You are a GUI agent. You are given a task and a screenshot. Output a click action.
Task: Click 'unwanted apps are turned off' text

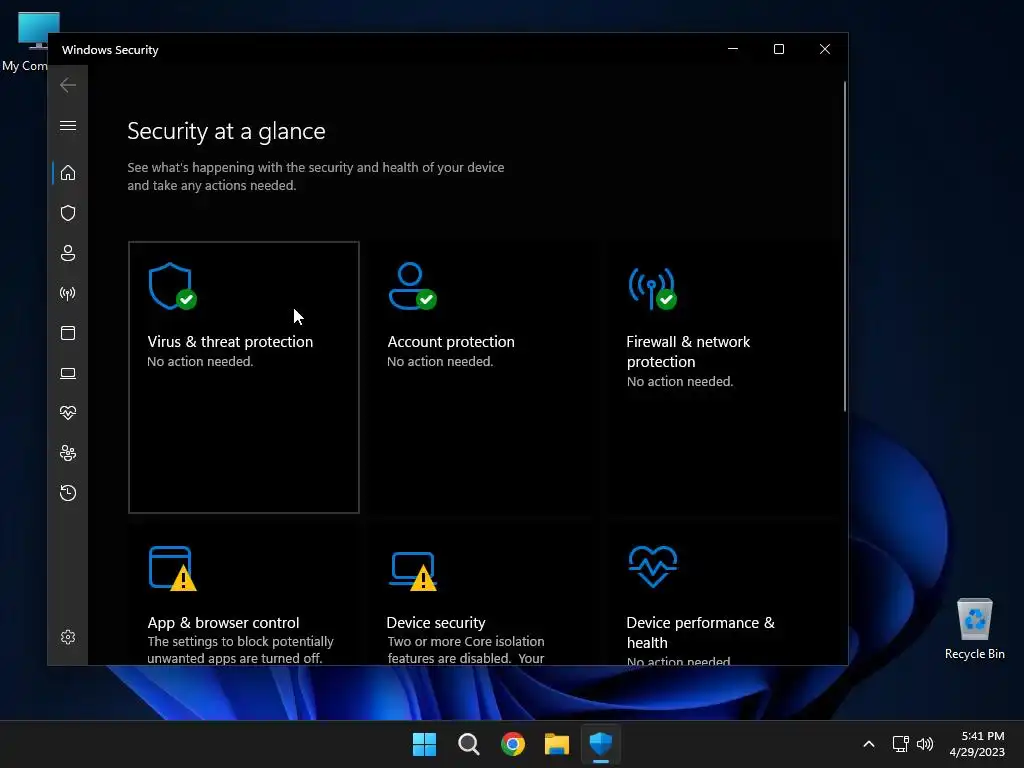coord(234,658)
